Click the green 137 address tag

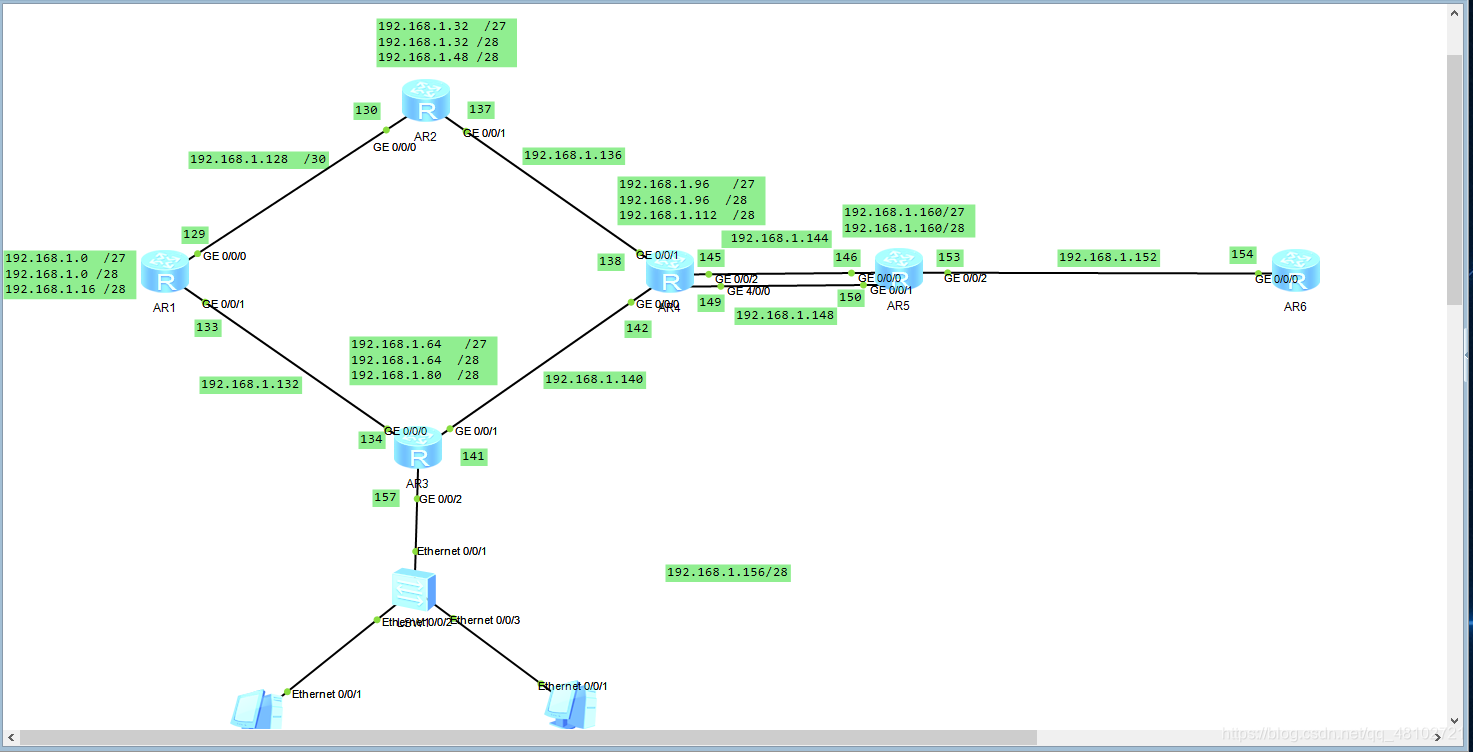pos(481,110)
